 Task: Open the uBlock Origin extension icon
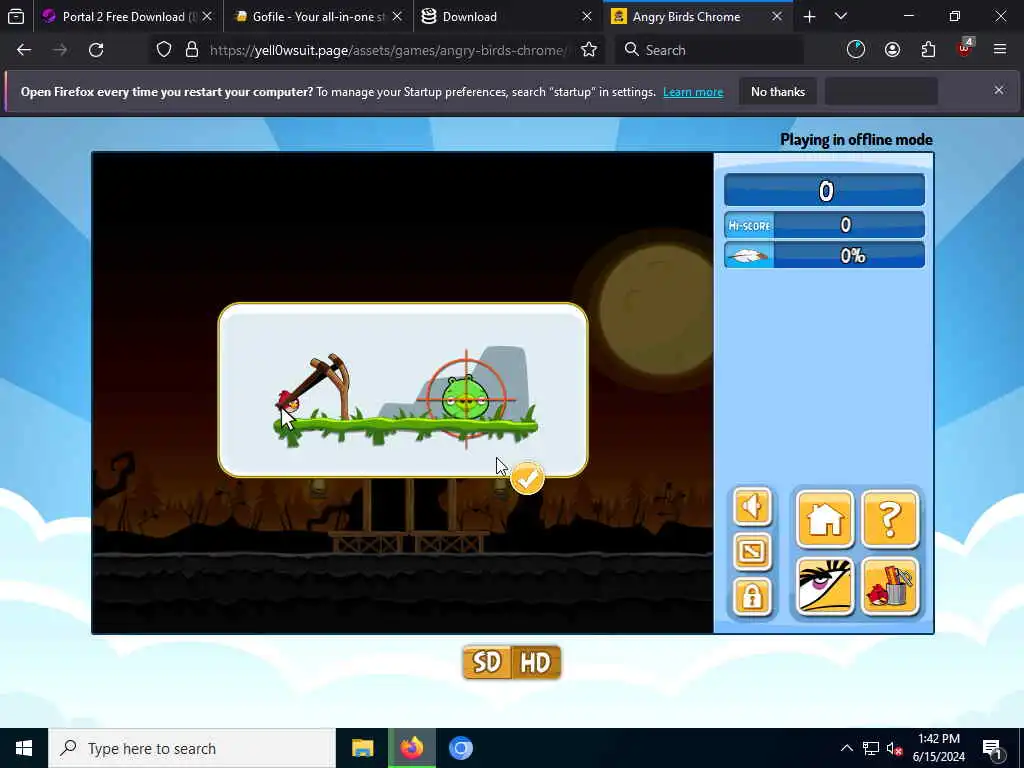(x=964, y=48)
